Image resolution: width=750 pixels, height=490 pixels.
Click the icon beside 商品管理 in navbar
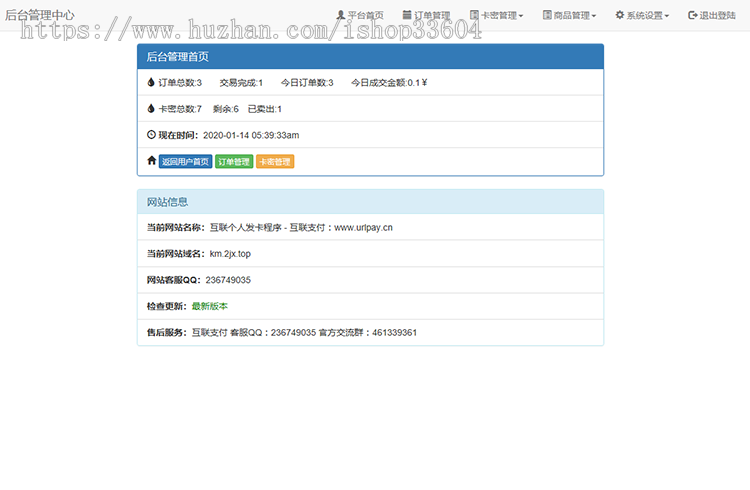click(x=547, y=15)
